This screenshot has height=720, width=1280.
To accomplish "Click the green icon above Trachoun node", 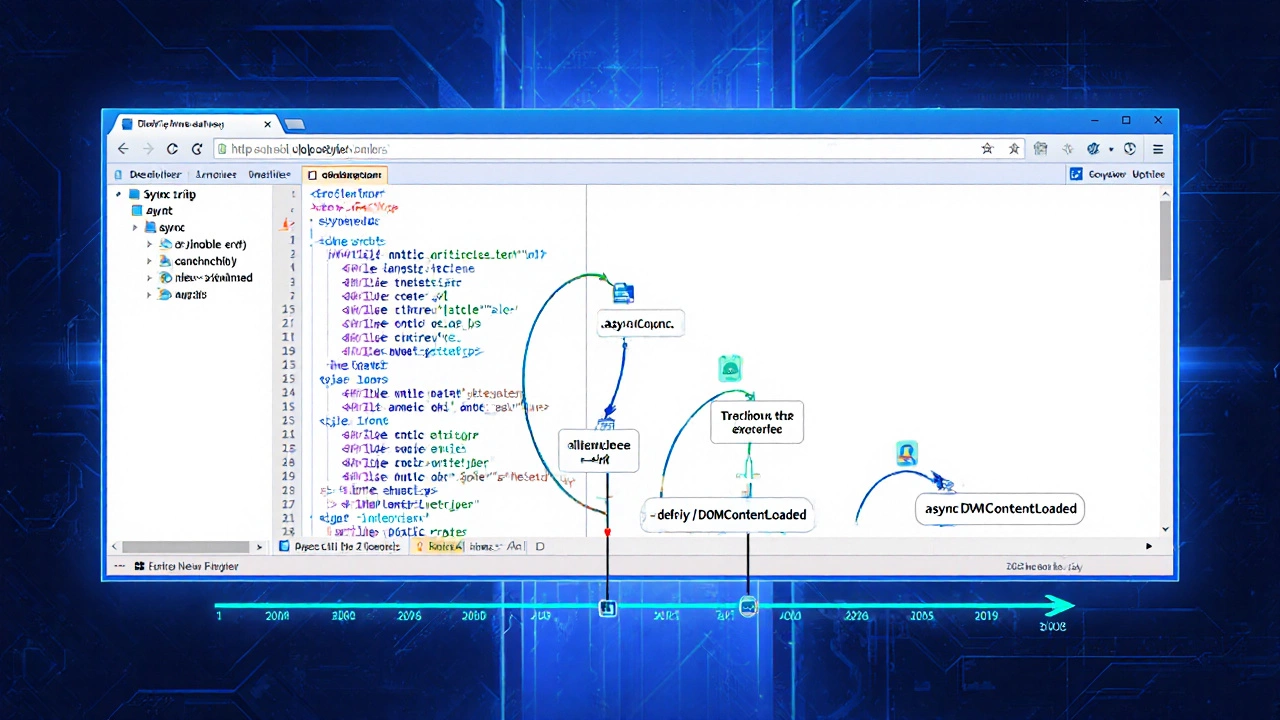I will pyautogui.click(x=730, y=369).
